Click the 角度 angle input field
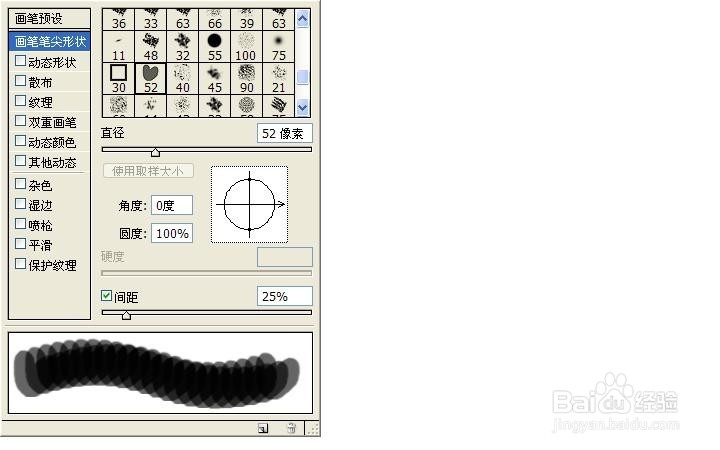 coord(172,205)
